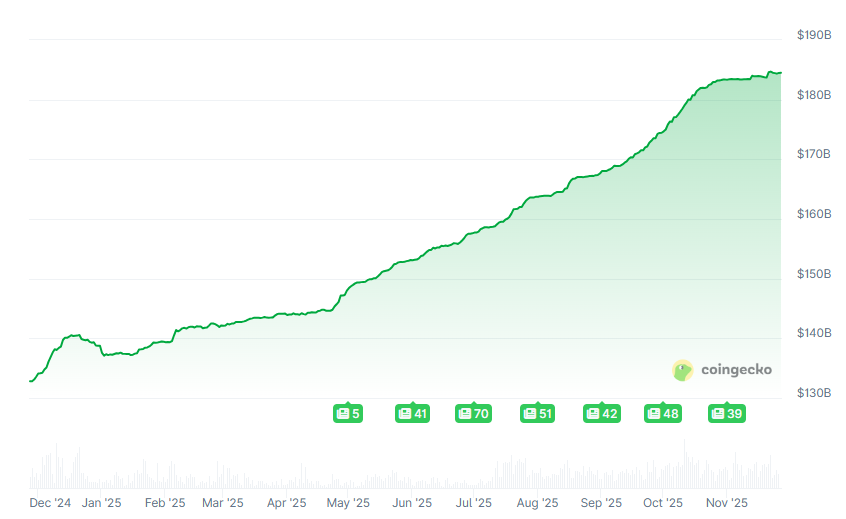846x519 pixels.
Task: Click the Oct '25 date label
Action: point(663,503)
